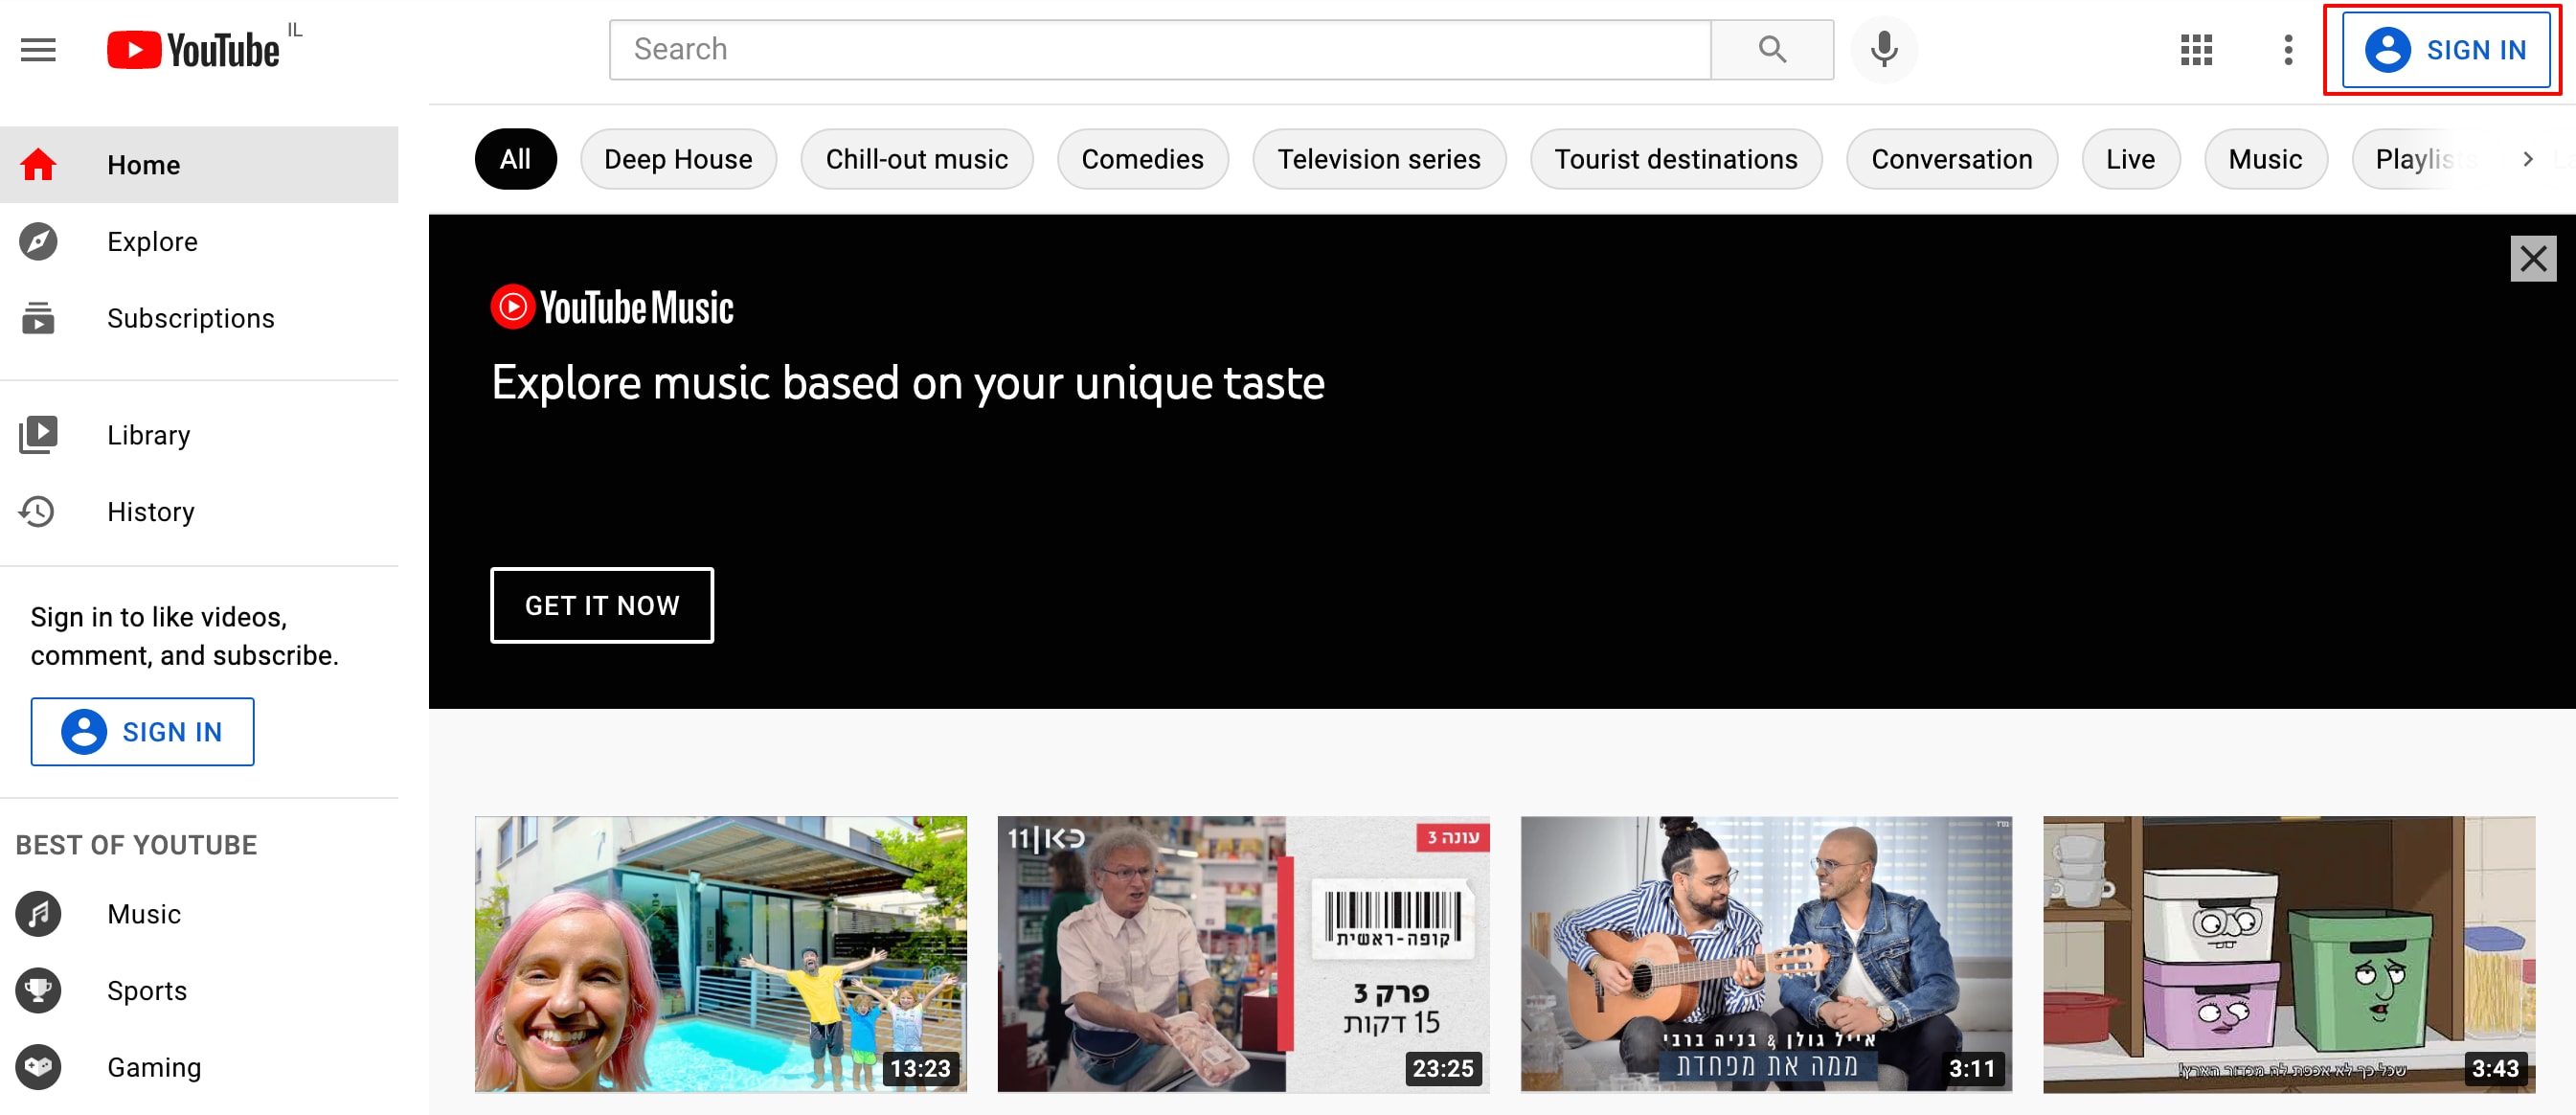Viewport: 2576px width, 1115px height.
Task: Click the YouTube Music logo in banner
Action: tap(612, 307)
